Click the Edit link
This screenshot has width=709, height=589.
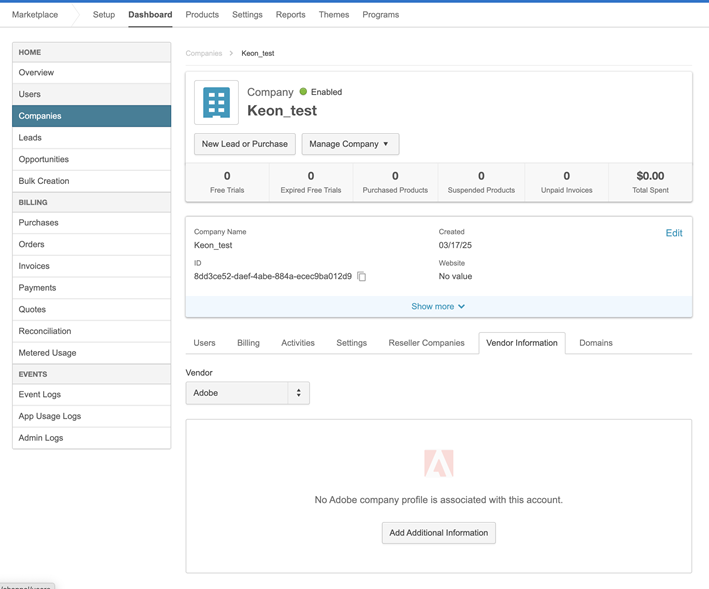(x=673, y=233)
